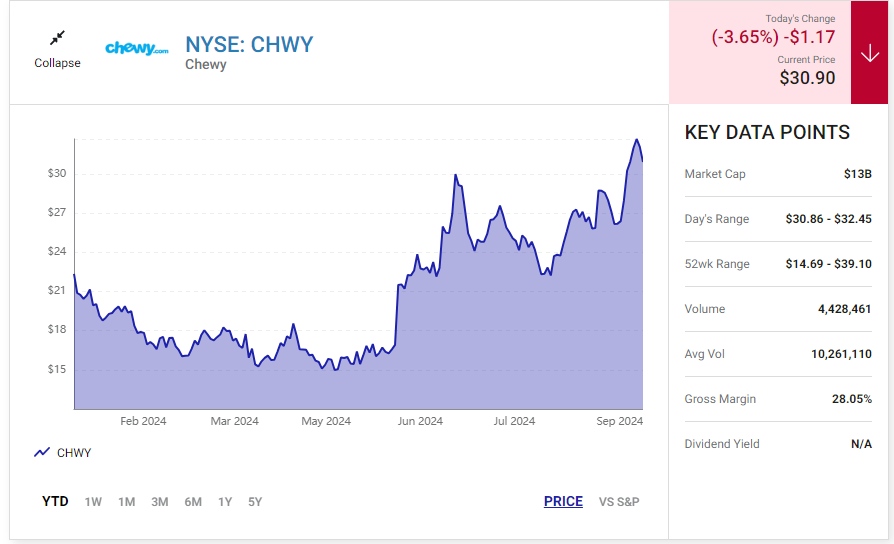Switch chart to 1M range
This screenshot has width=894, height=544.
point(126,501)
